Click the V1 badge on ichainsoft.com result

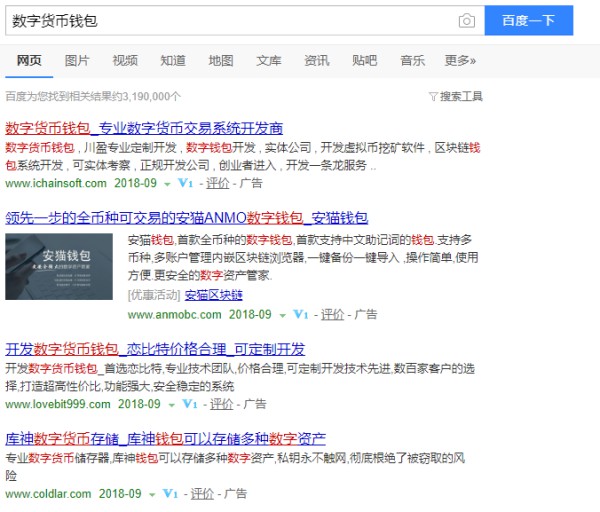(x=186, y=183)
